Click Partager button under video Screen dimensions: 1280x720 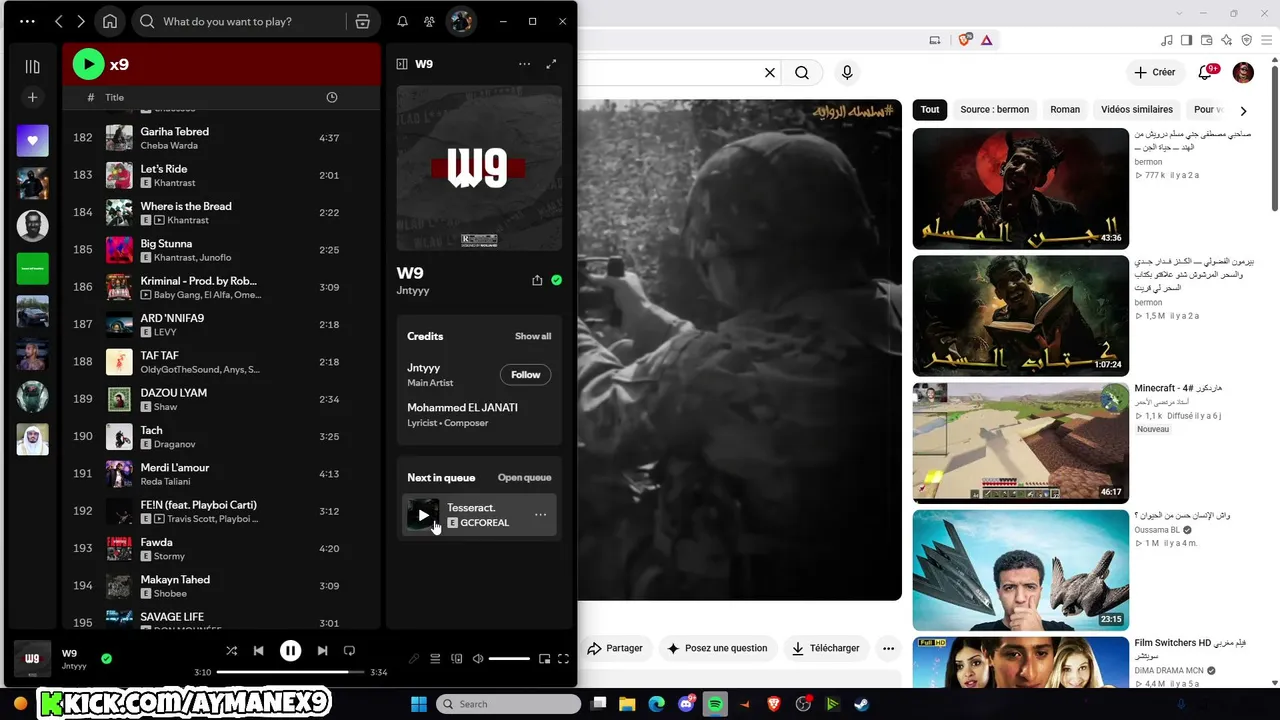tap(615, 648)
